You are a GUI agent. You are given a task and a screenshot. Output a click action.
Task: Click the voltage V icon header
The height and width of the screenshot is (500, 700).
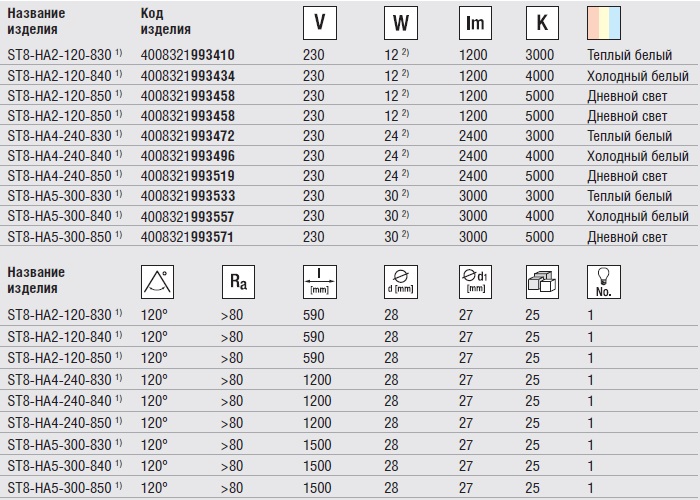point(319,24)
